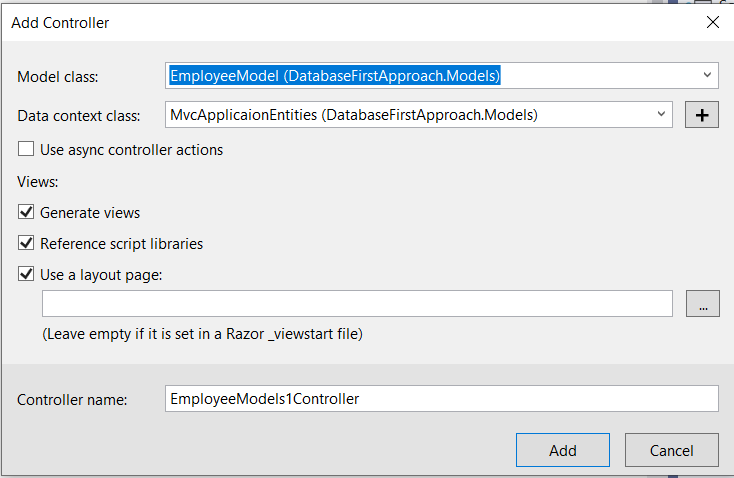Viewport: 734px width, 478px height.
Task: Expand the Data context class dropdown arrow
Action: click(x=661, y=114)
